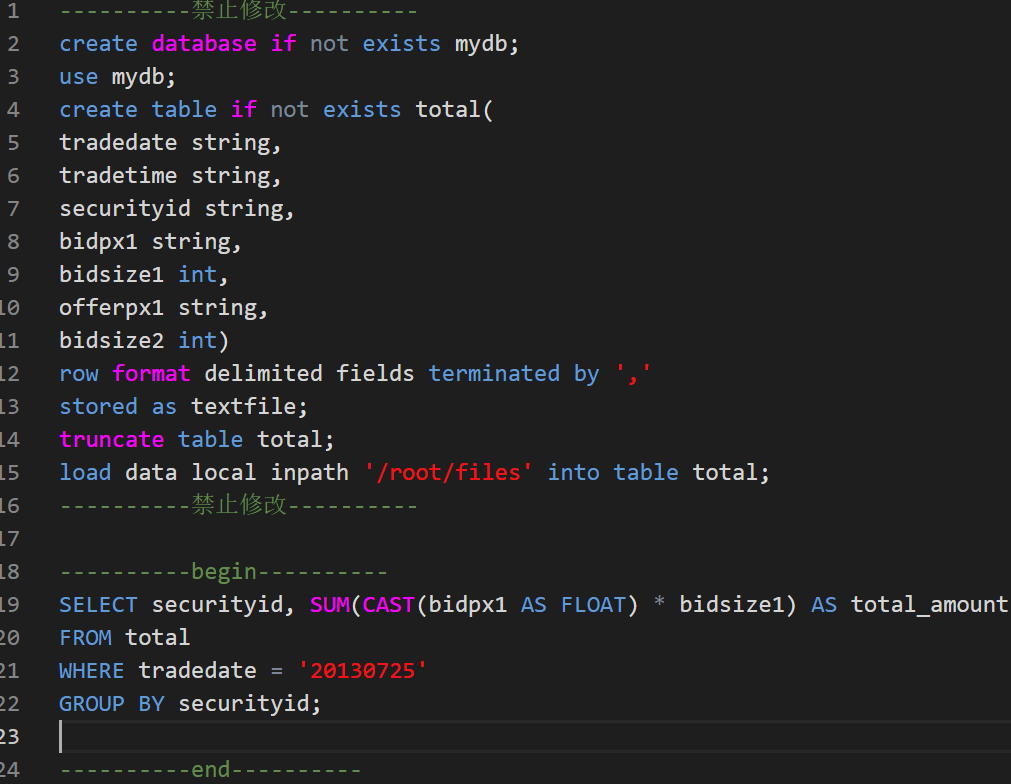Click the 'offerpx1 string,' line
Screen dimensions: 1011x784
164,308
